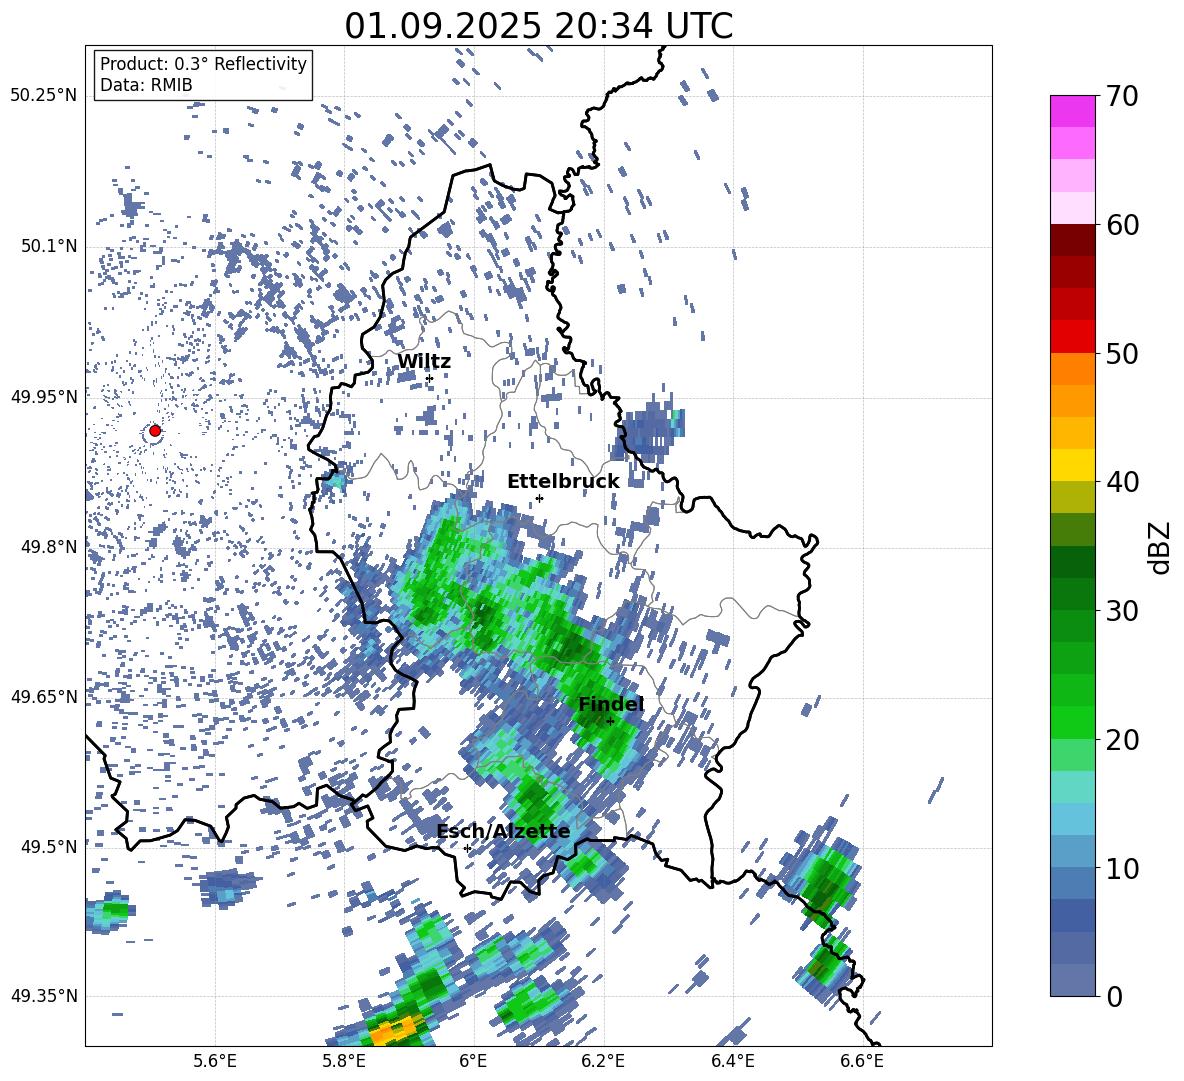Click the orange swatch just below 50
Screen dimensions: 1184x1081
(x=1072, y=368)
